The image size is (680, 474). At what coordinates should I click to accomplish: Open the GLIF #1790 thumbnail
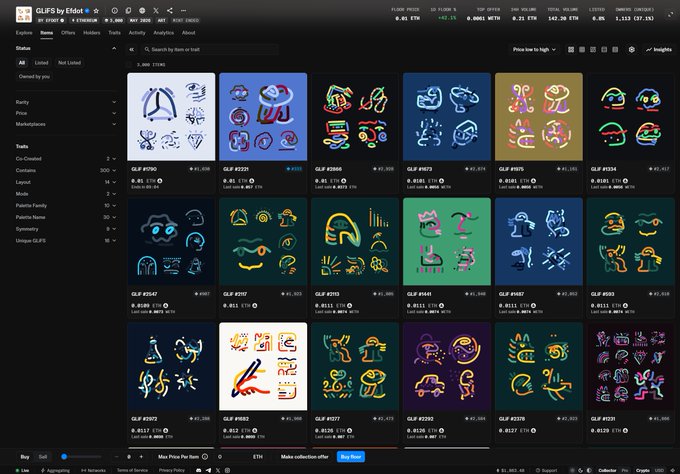[171, 117]
